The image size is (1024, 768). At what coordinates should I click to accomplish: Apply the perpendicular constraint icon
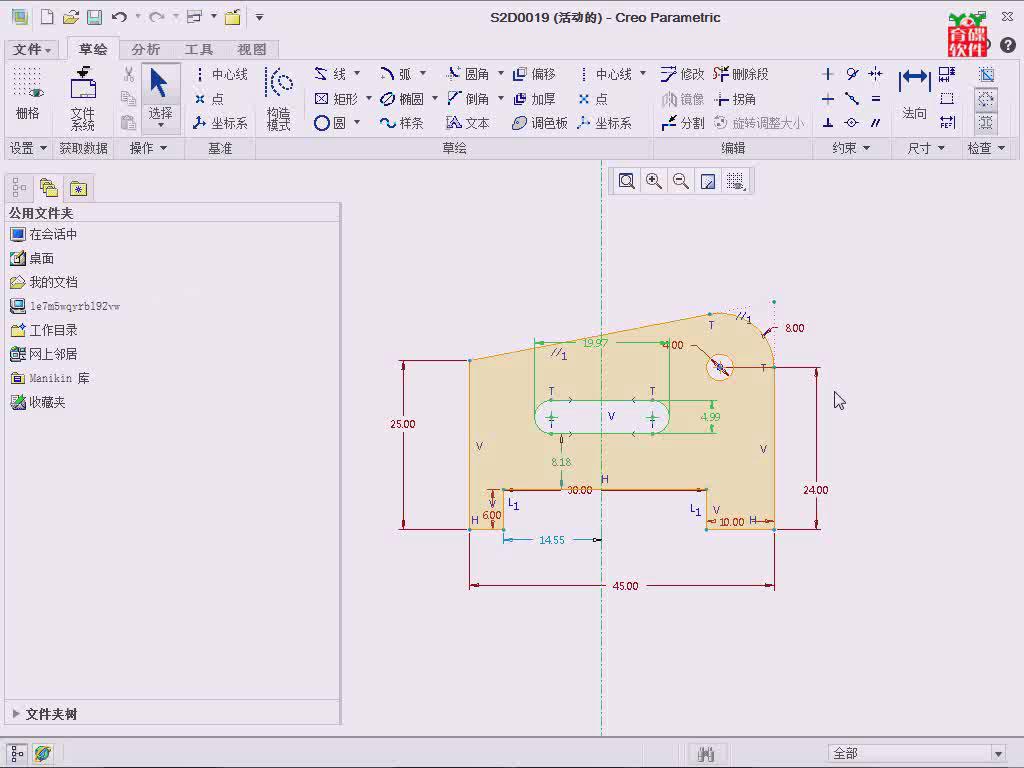pyautogui.click(x=827, y=123)
